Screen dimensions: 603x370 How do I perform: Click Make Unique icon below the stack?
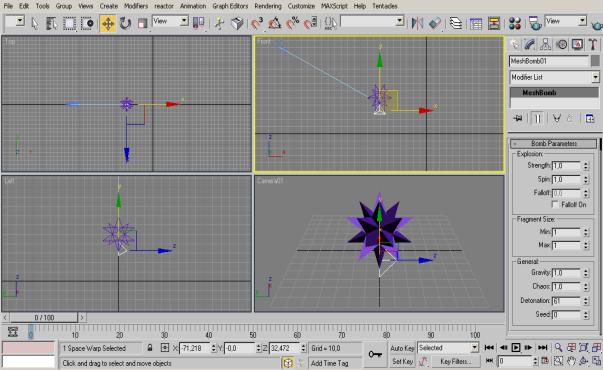(x=556, y=118)
